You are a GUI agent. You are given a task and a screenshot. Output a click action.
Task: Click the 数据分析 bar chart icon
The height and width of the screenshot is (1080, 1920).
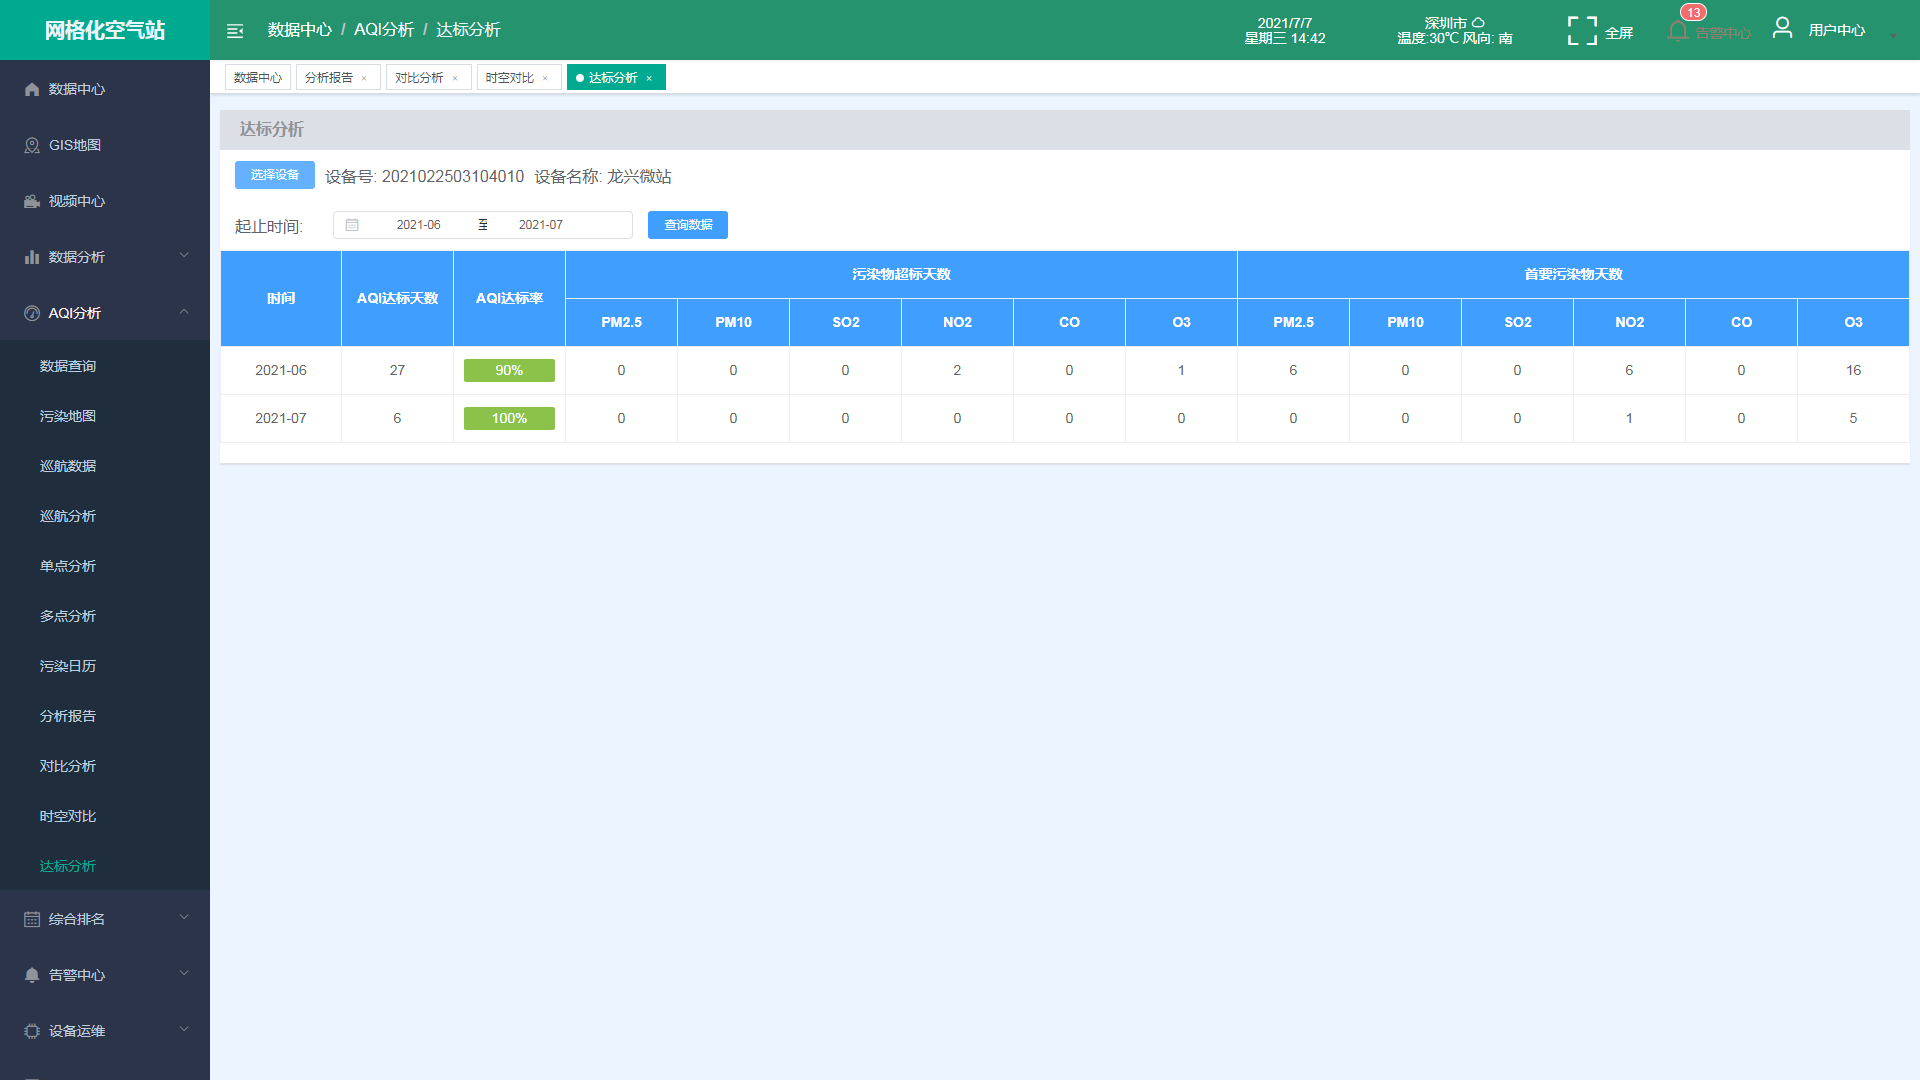pyautogui.click(x=32, y=257)
